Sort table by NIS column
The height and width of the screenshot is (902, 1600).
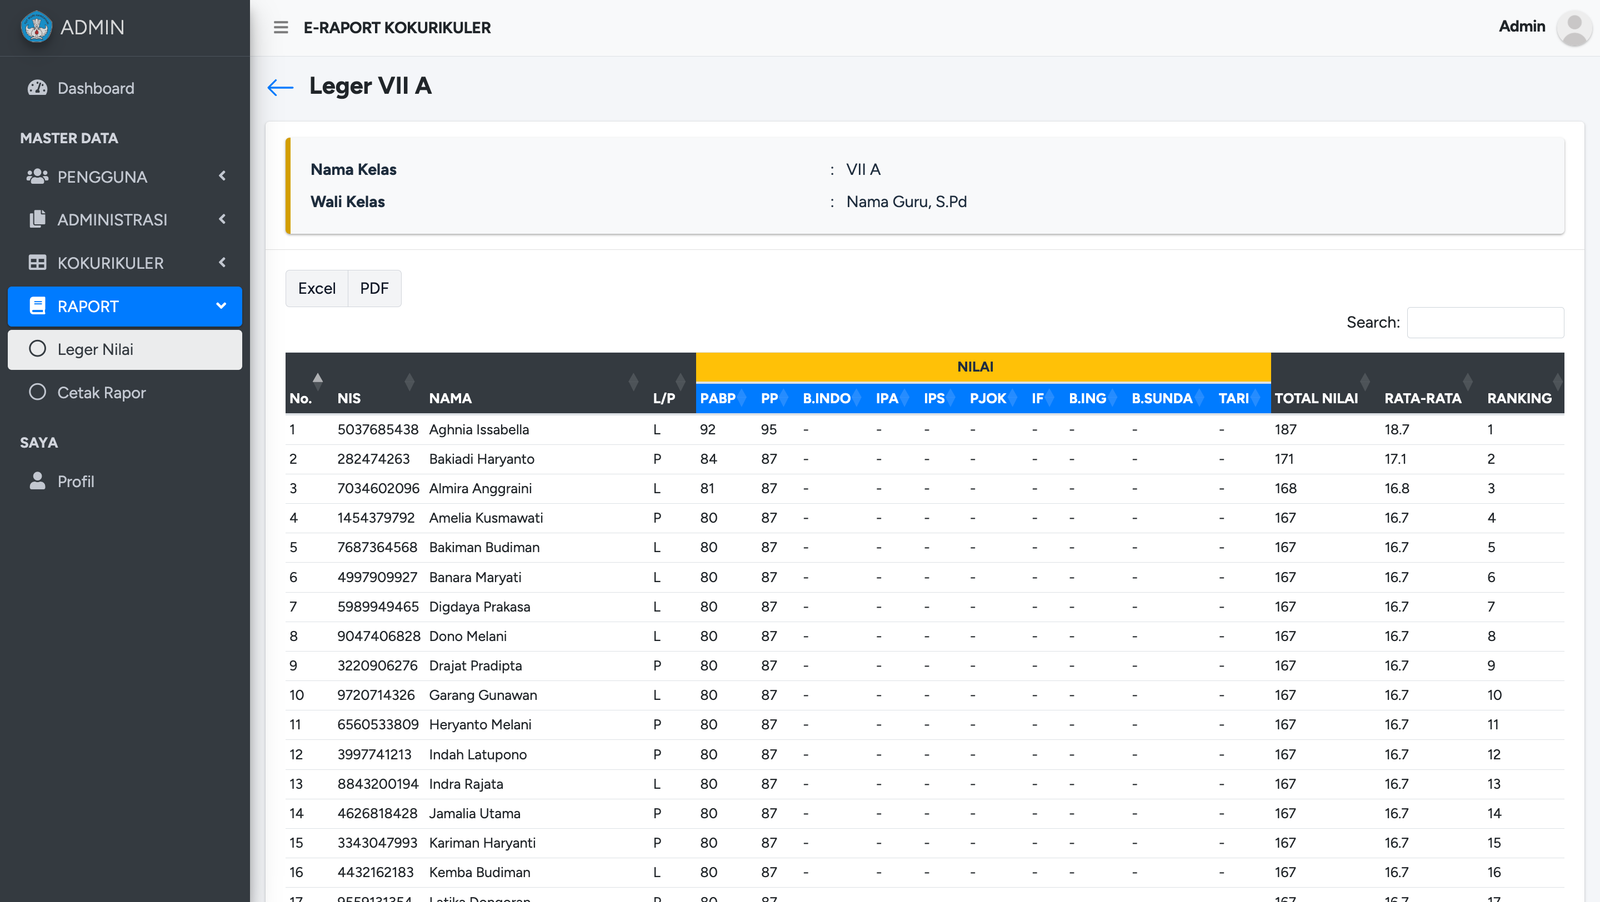click(x=377, y=383)
